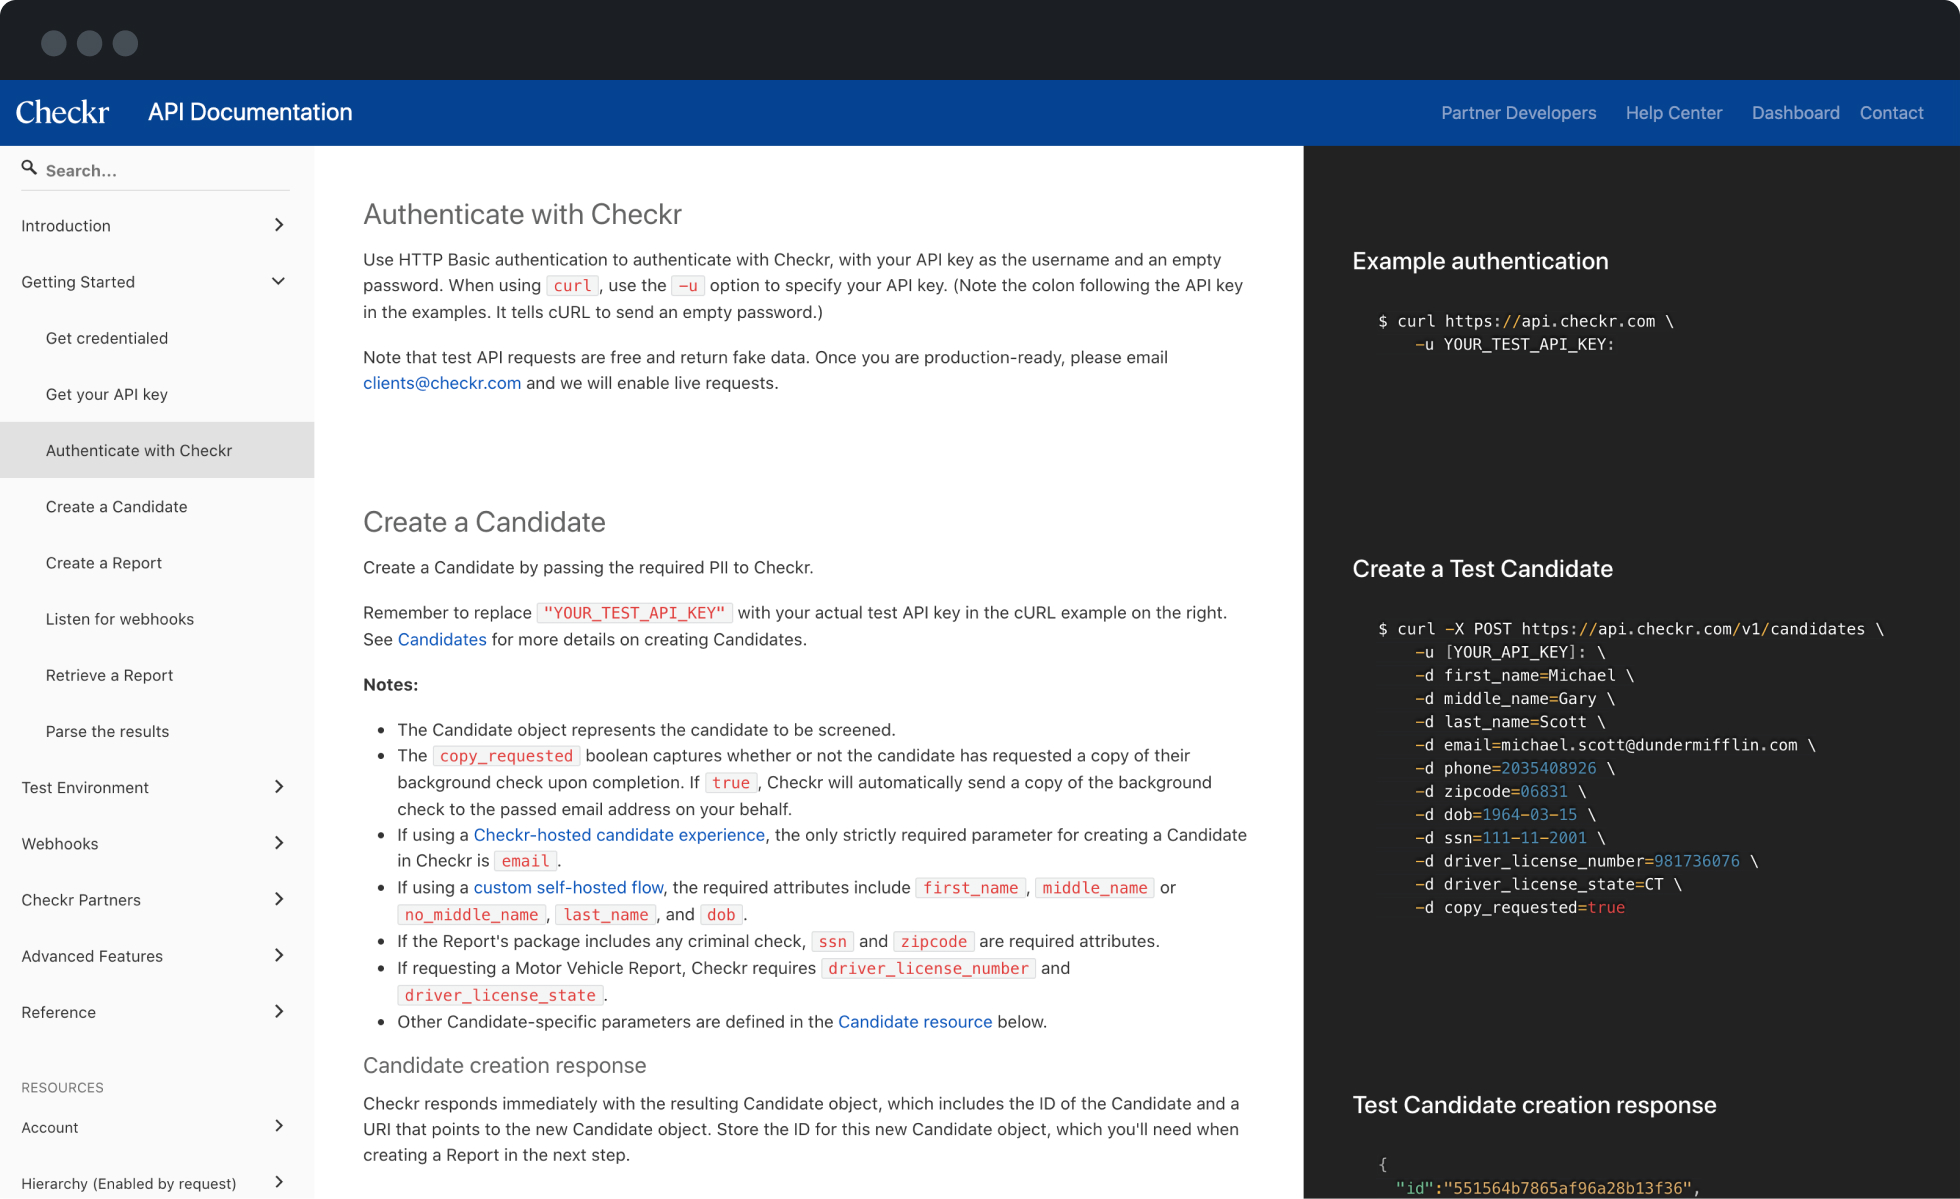Click the Getting Started sidebar label
The image size is (1960, 1199).
coord(78,281)
